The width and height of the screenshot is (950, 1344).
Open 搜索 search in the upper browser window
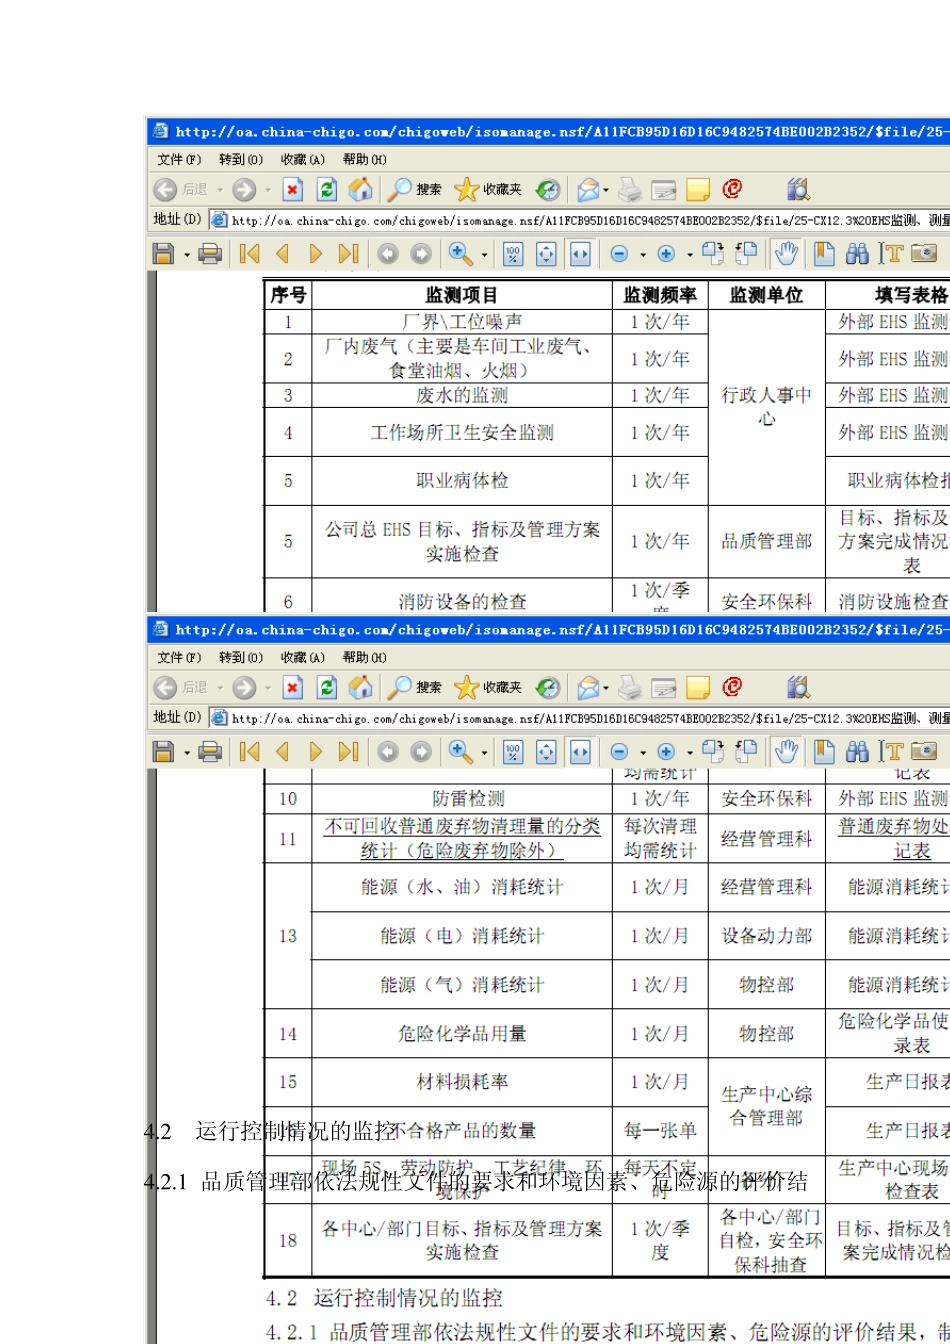point(415,189)
